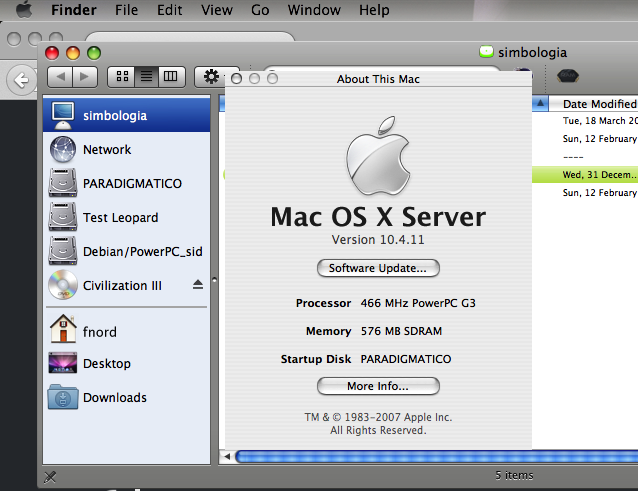
Task: Click the Software Update button
Action: [x=378, y=268]
